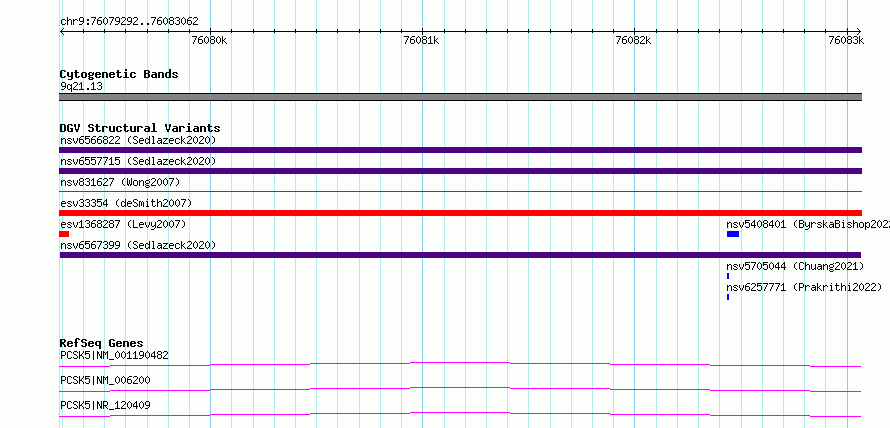Click the 76082k ruler tick label
Screen dimensions: 890x428
pos(633,40)
